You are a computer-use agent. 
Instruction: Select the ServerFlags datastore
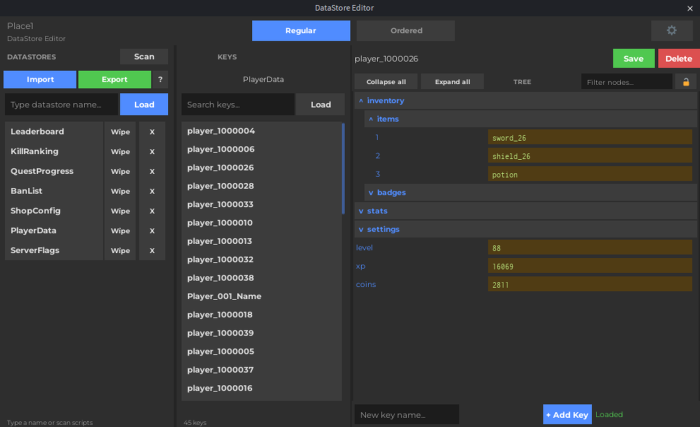click(54, 251)
